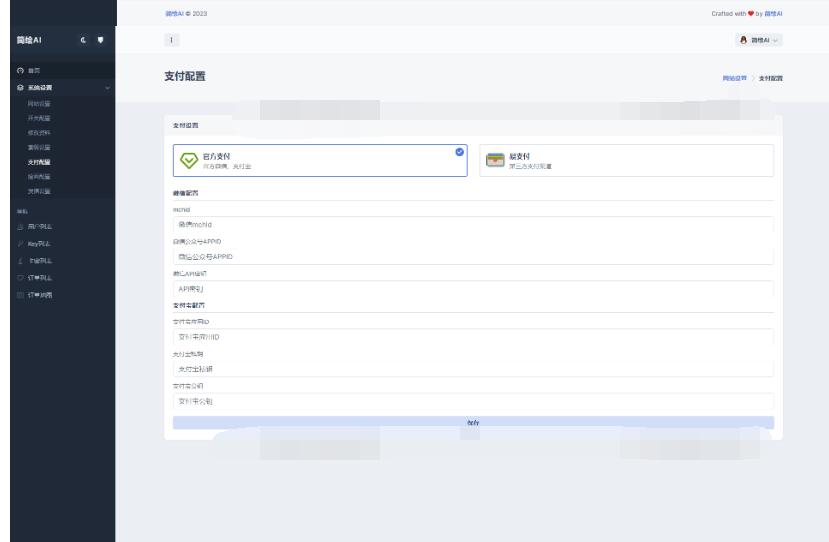Toggle dark mode moon icon in sidebar
Image resolution: width=829 pixels, height=542 pixels.
(x=85, y=40)
